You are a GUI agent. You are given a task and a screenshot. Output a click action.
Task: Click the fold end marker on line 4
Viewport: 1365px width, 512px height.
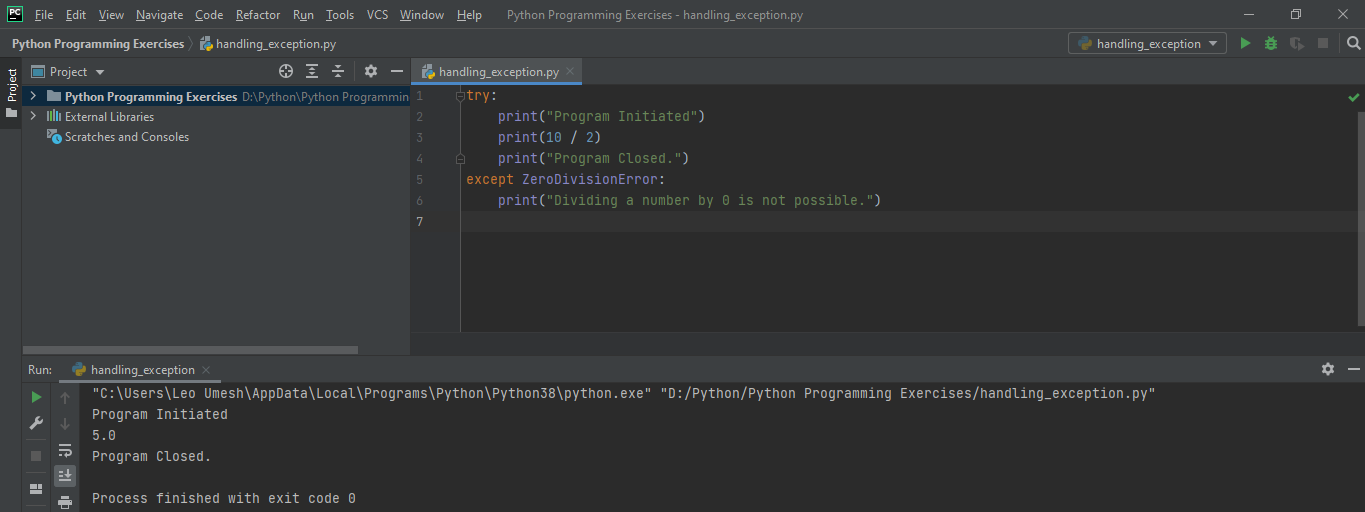(460, 158)
